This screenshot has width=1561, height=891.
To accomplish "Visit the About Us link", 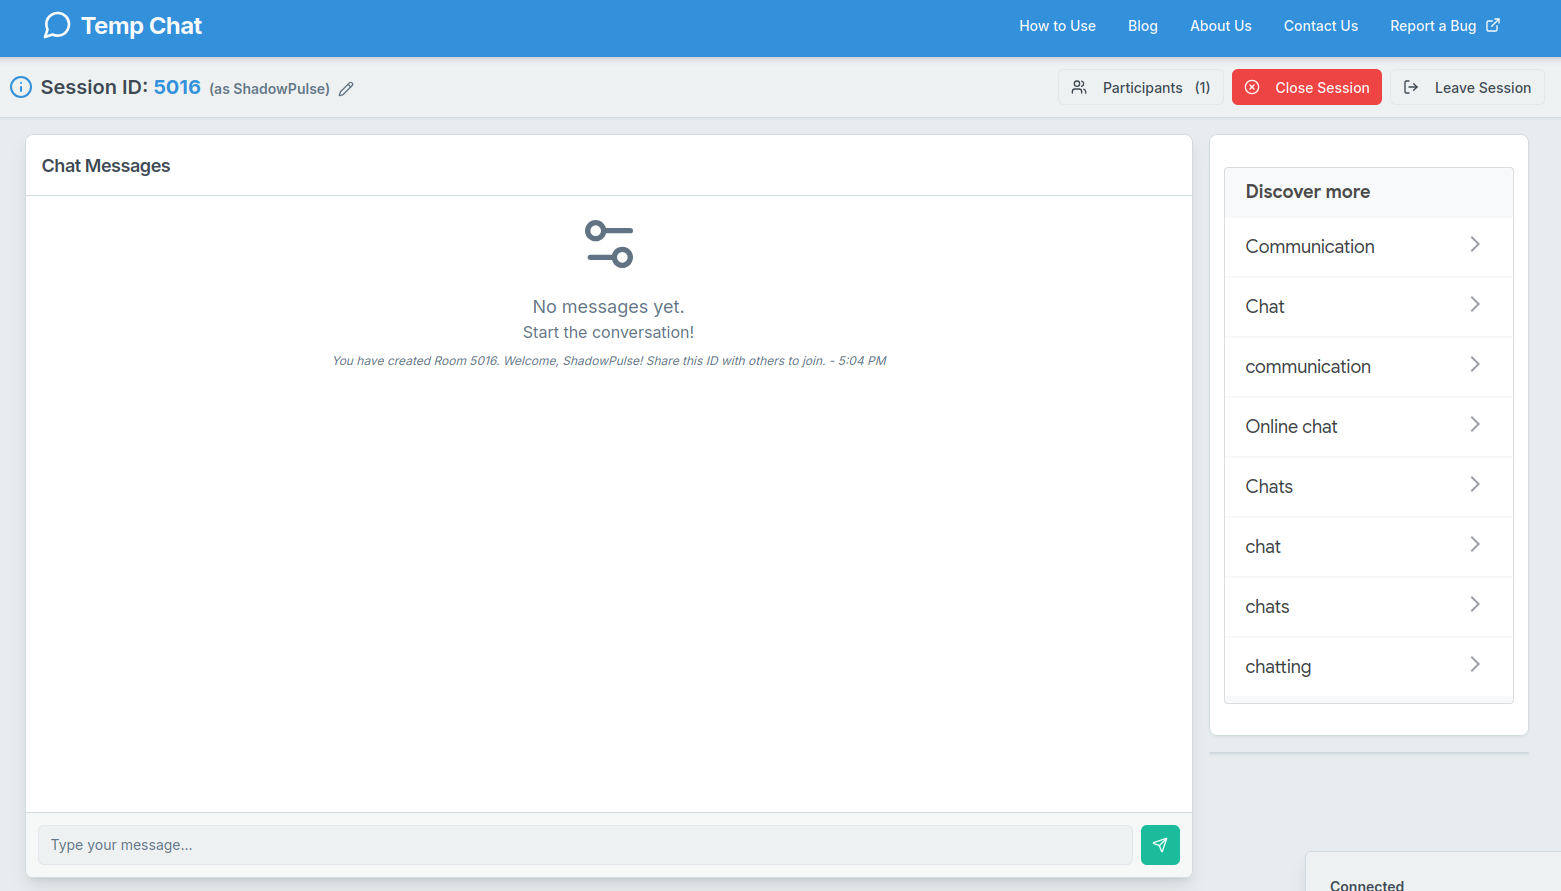I will coord(1220,26).
